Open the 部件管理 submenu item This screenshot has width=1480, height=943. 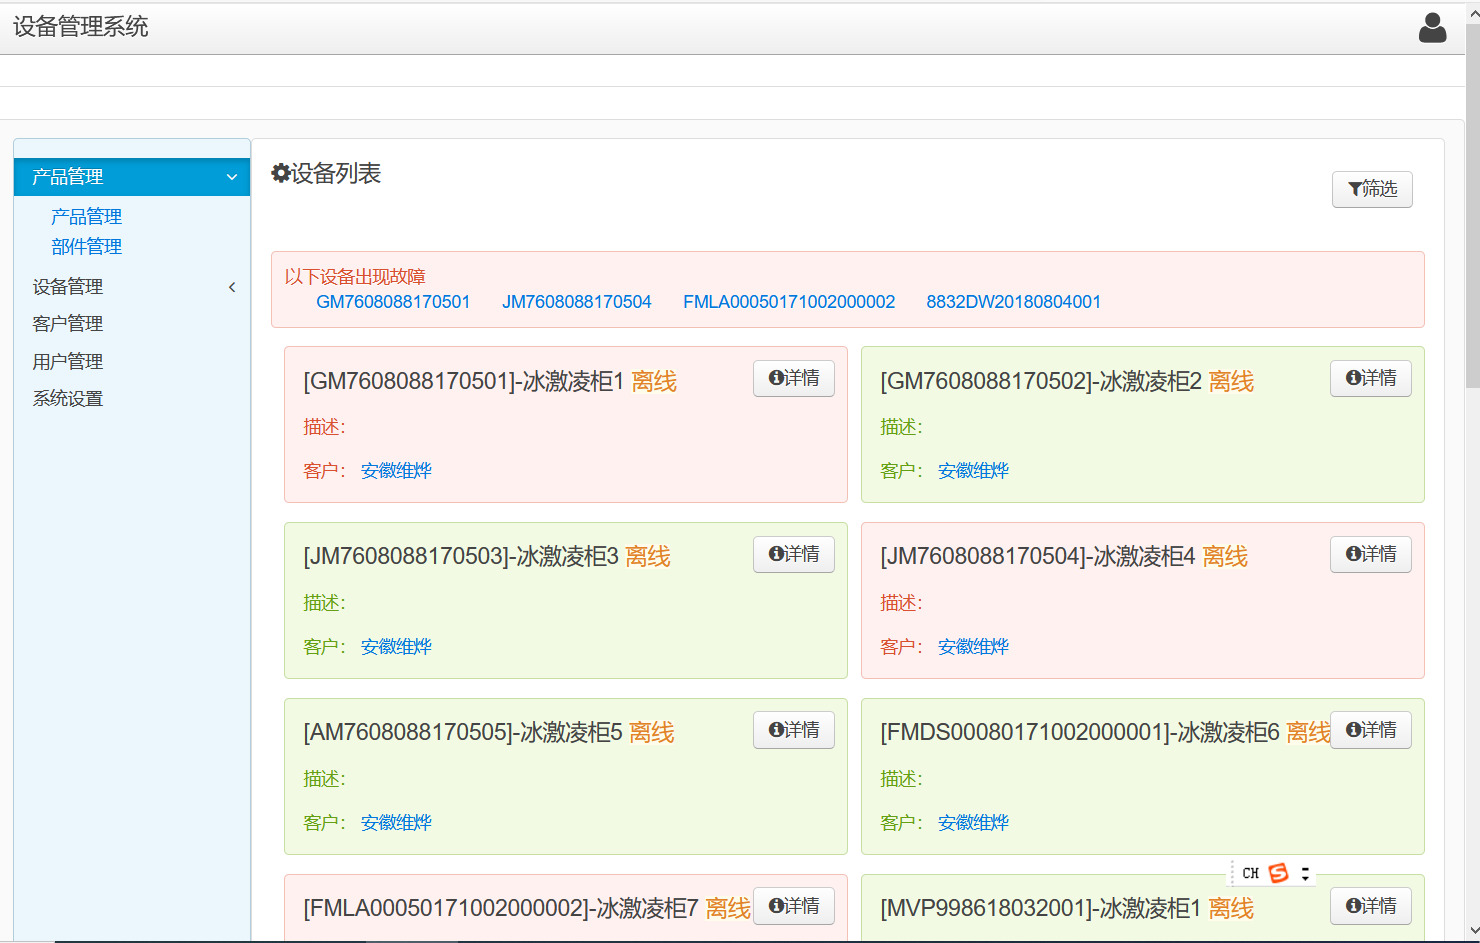point(86,247)
